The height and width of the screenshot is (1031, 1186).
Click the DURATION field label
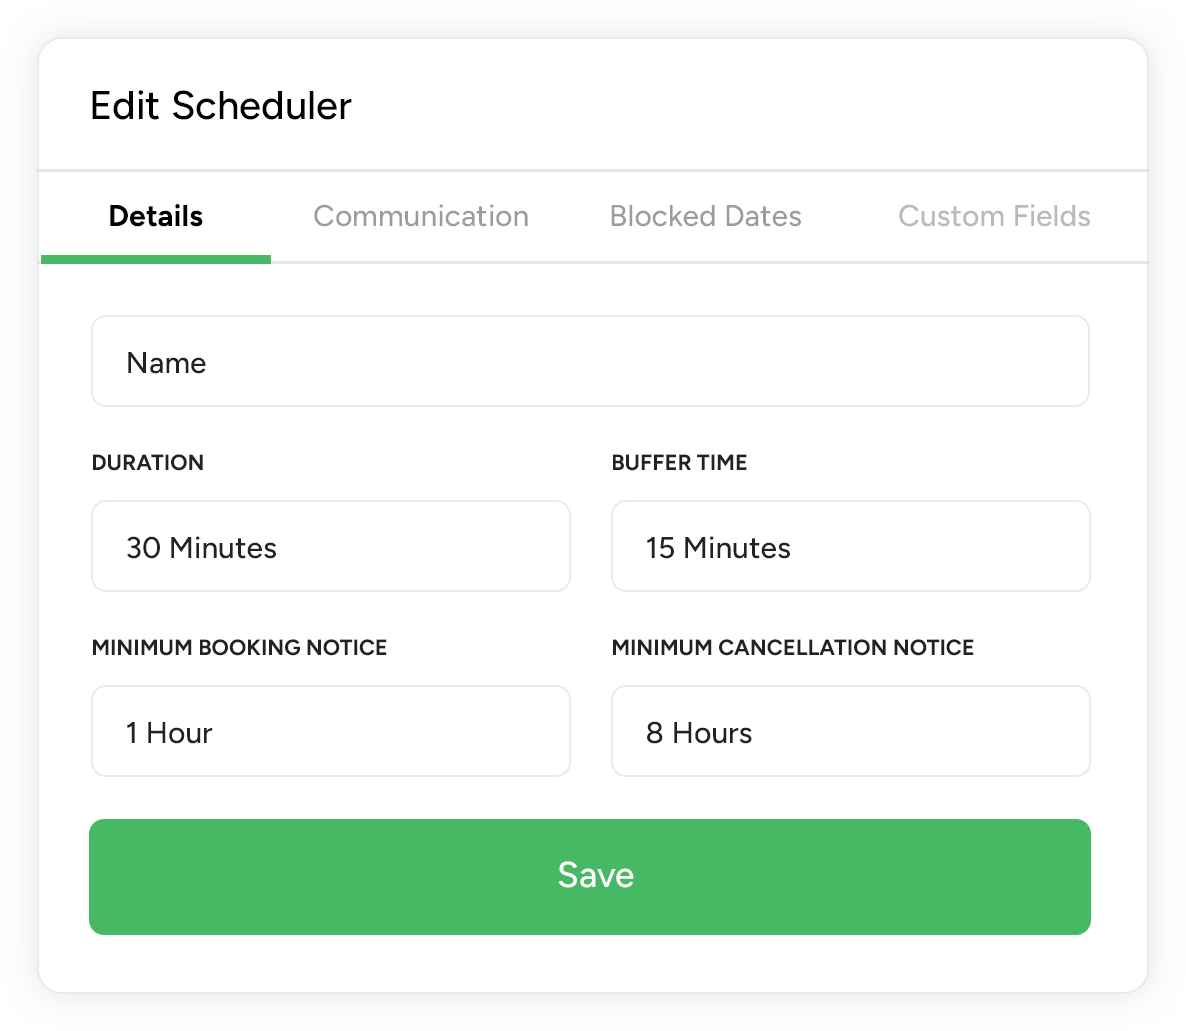148,463
